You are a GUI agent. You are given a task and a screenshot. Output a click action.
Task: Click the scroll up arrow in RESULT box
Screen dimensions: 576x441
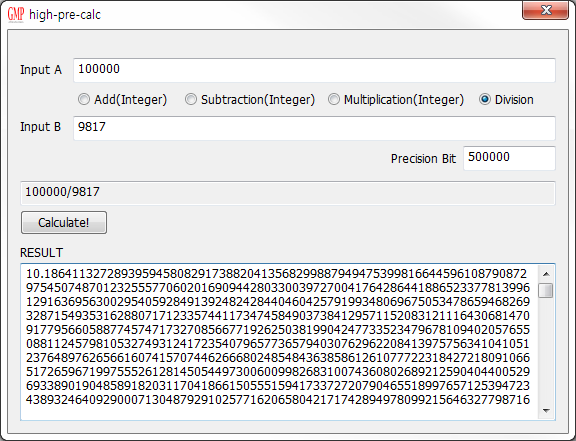pos(546,274)
